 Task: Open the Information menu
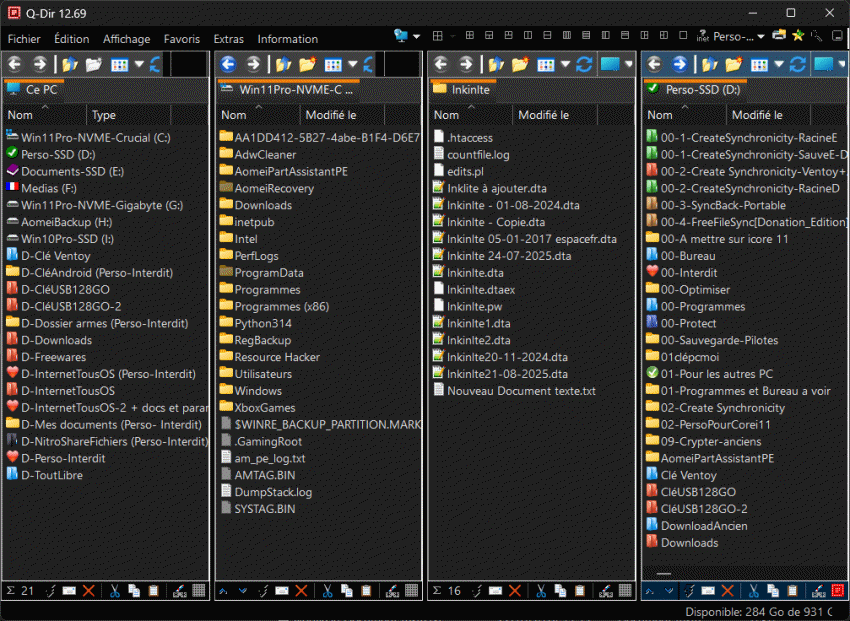(x=287, y=39)
